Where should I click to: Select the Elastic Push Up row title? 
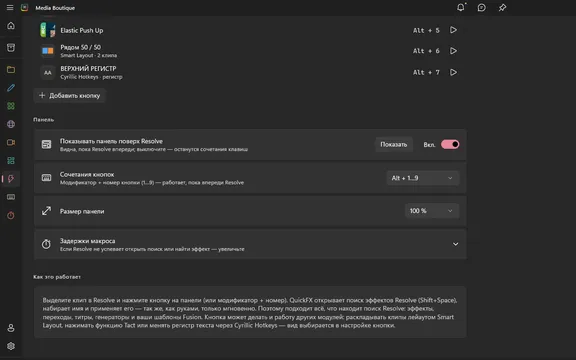82,30
